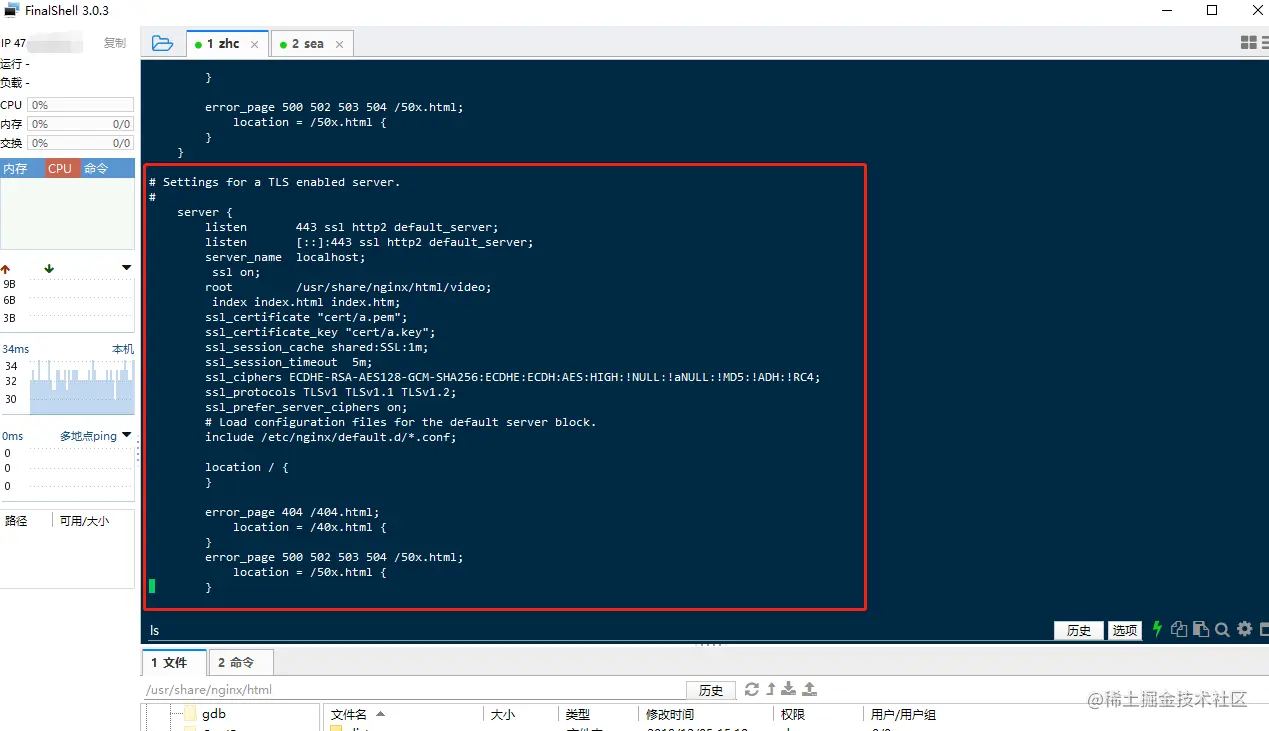Minimize the FinalShell window
Viewport: 1269px width, 731px height.
pos(1166,10)
